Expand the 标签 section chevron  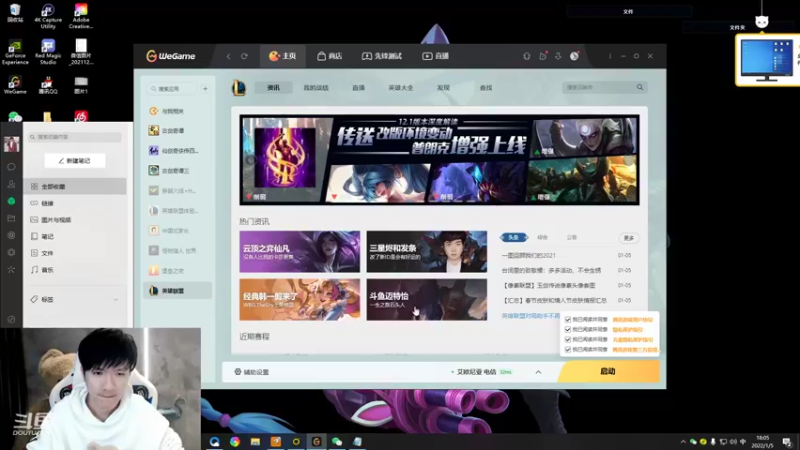pyautogui.click(x=115, y=299)
